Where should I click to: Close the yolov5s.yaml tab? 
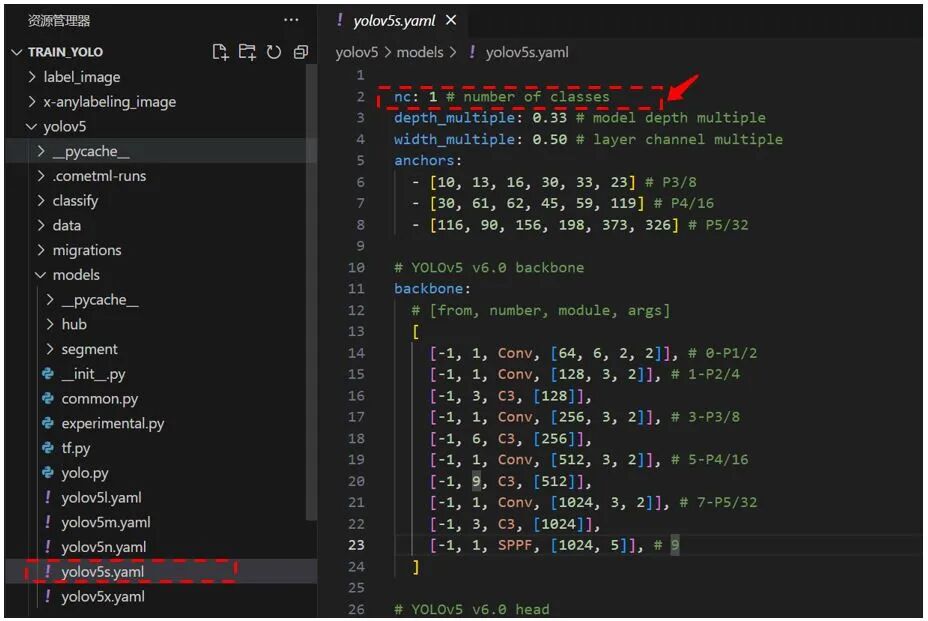pos(450,18)
